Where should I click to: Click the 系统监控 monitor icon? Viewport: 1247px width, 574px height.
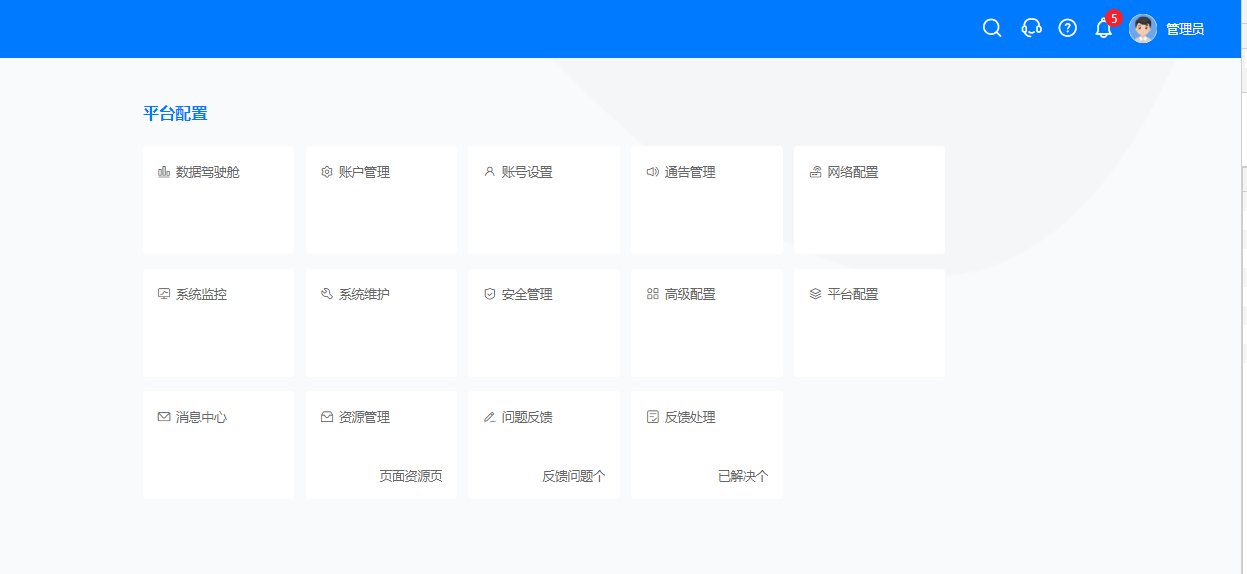pyautogui.click(x=164, y=294)
